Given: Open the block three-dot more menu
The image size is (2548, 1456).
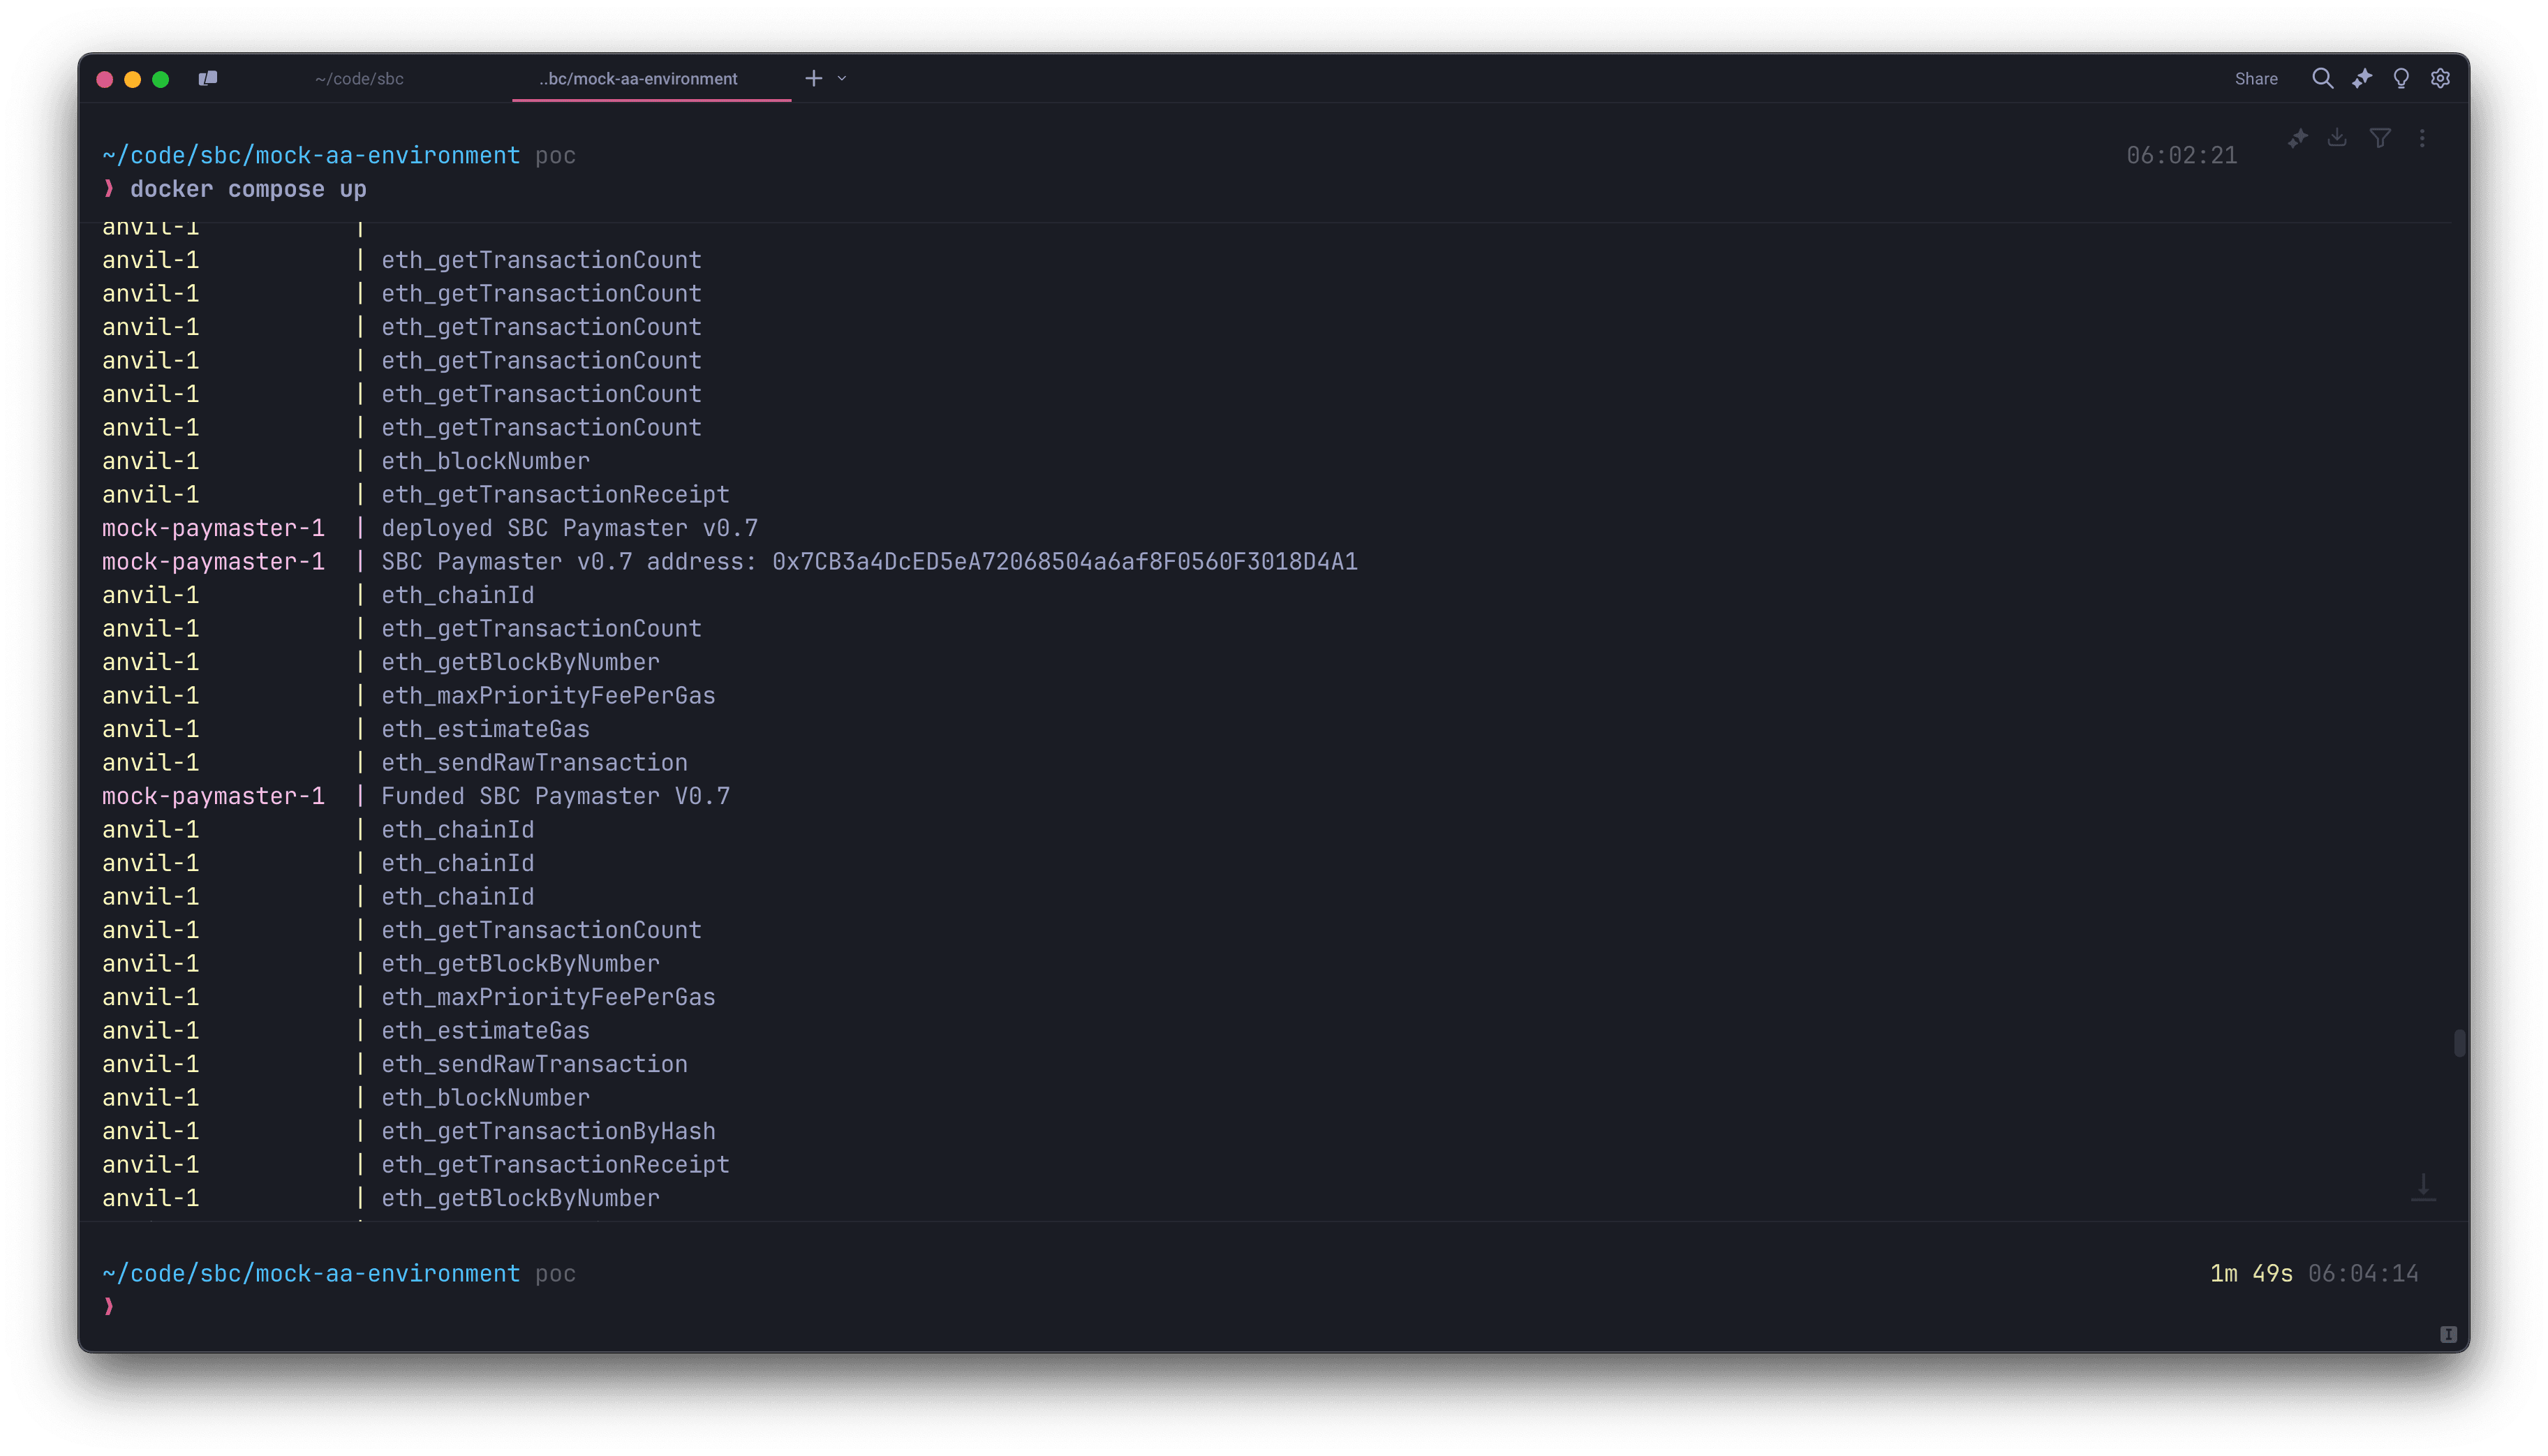Looking at the screenshot, I should click(2422, 138).
